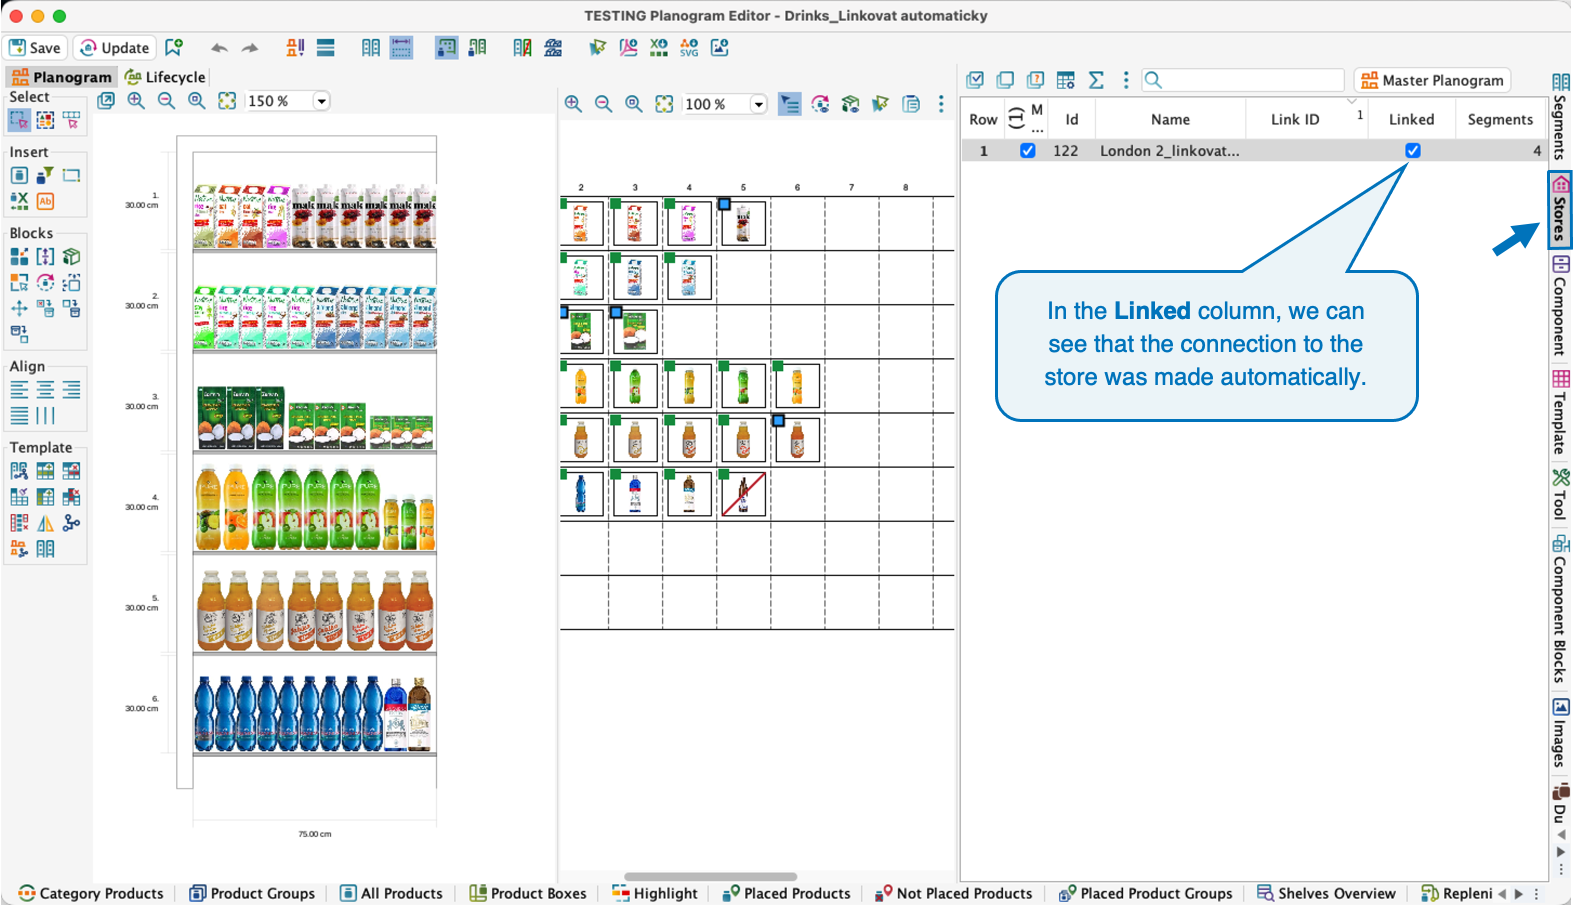This screenshot has width=1574, height=906.
Task: Switch to Placed Product Groups bottom tab
Action: pyautogui.click(x=1146, y=893)
